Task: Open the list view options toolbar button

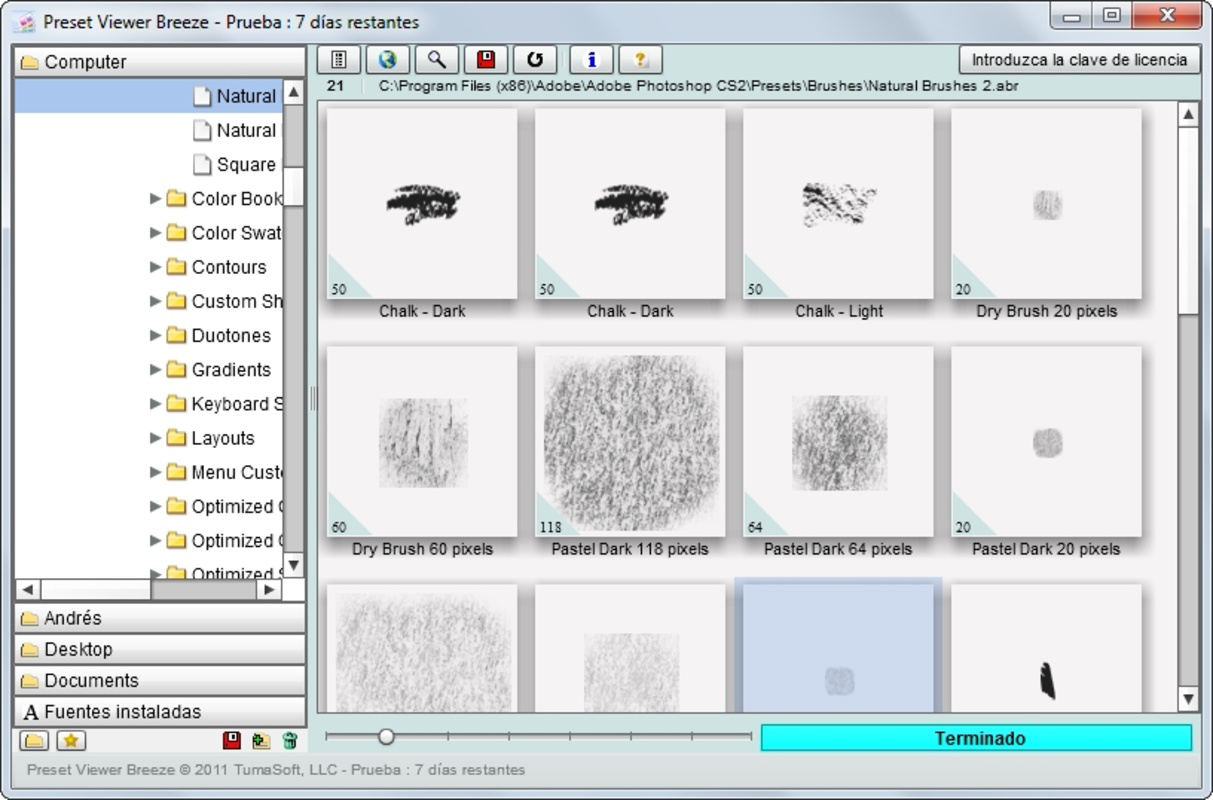Action: [x=339, y=60]
